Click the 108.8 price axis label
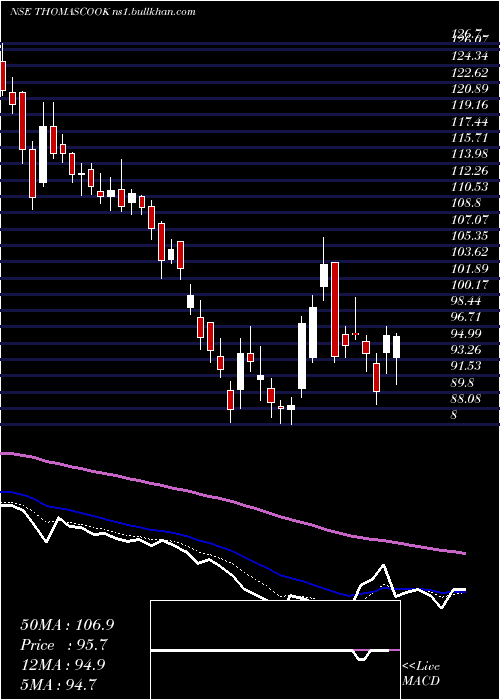 tap(466, 204)
